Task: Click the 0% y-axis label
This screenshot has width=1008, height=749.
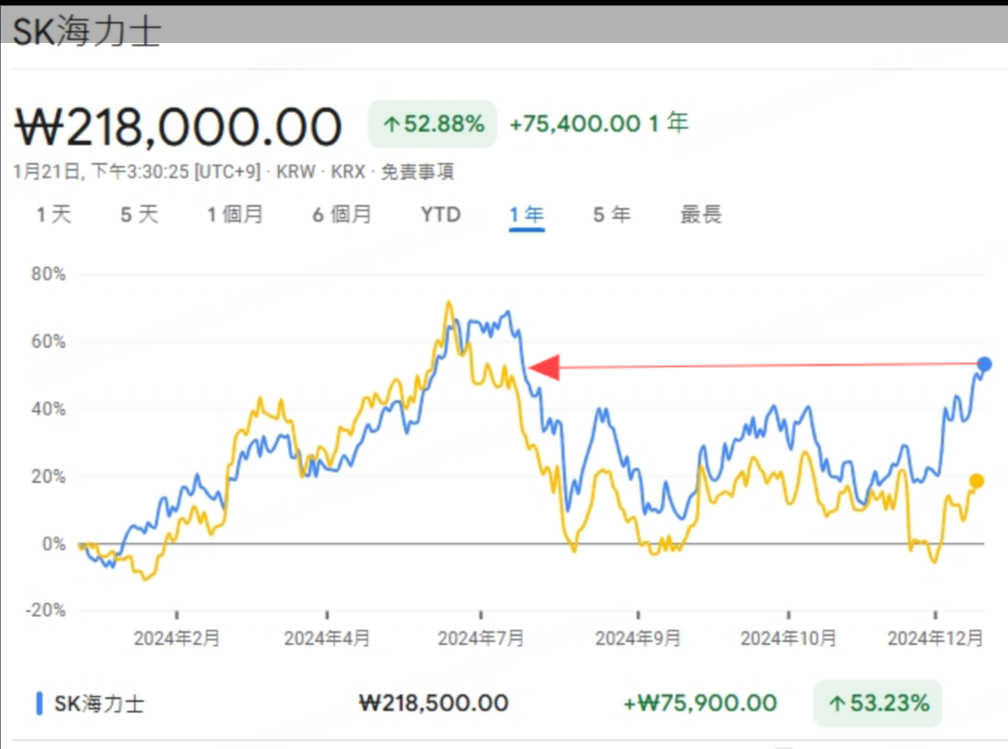Action: pyautogui.click(x=54, y=544)
